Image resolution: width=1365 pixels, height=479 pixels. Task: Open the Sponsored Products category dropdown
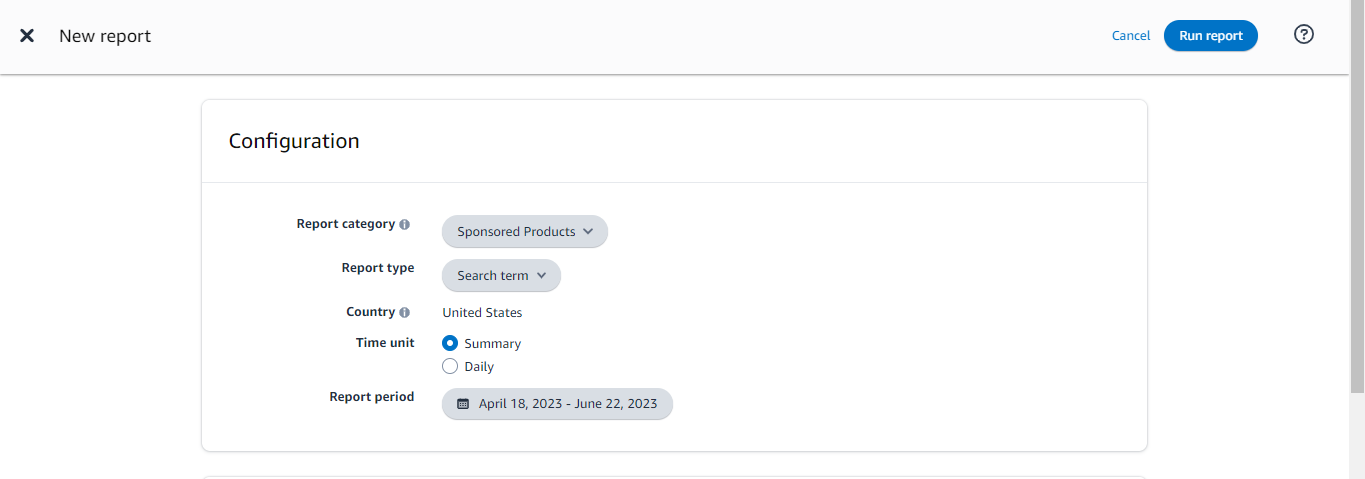[524, 232]
